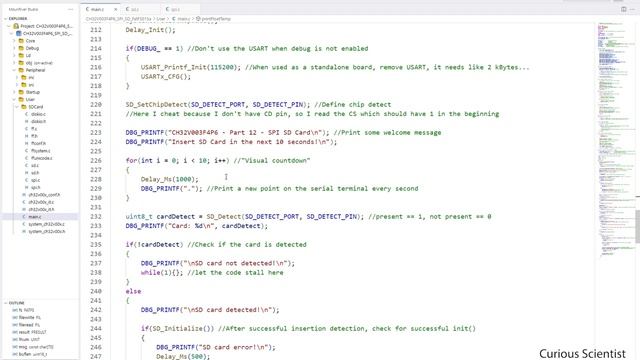Viewport: 640px width, 360px height.
Task: Expand the Ld folder
Action: 14,56
